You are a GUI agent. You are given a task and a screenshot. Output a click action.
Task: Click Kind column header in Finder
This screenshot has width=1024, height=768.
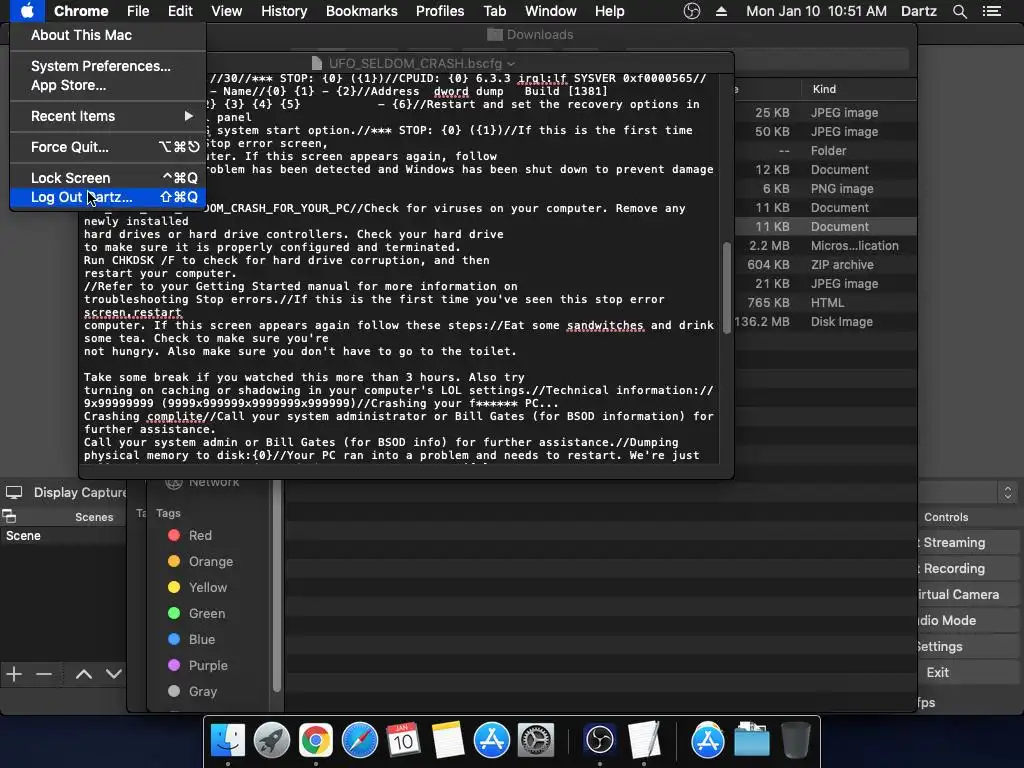click(824, 89)
